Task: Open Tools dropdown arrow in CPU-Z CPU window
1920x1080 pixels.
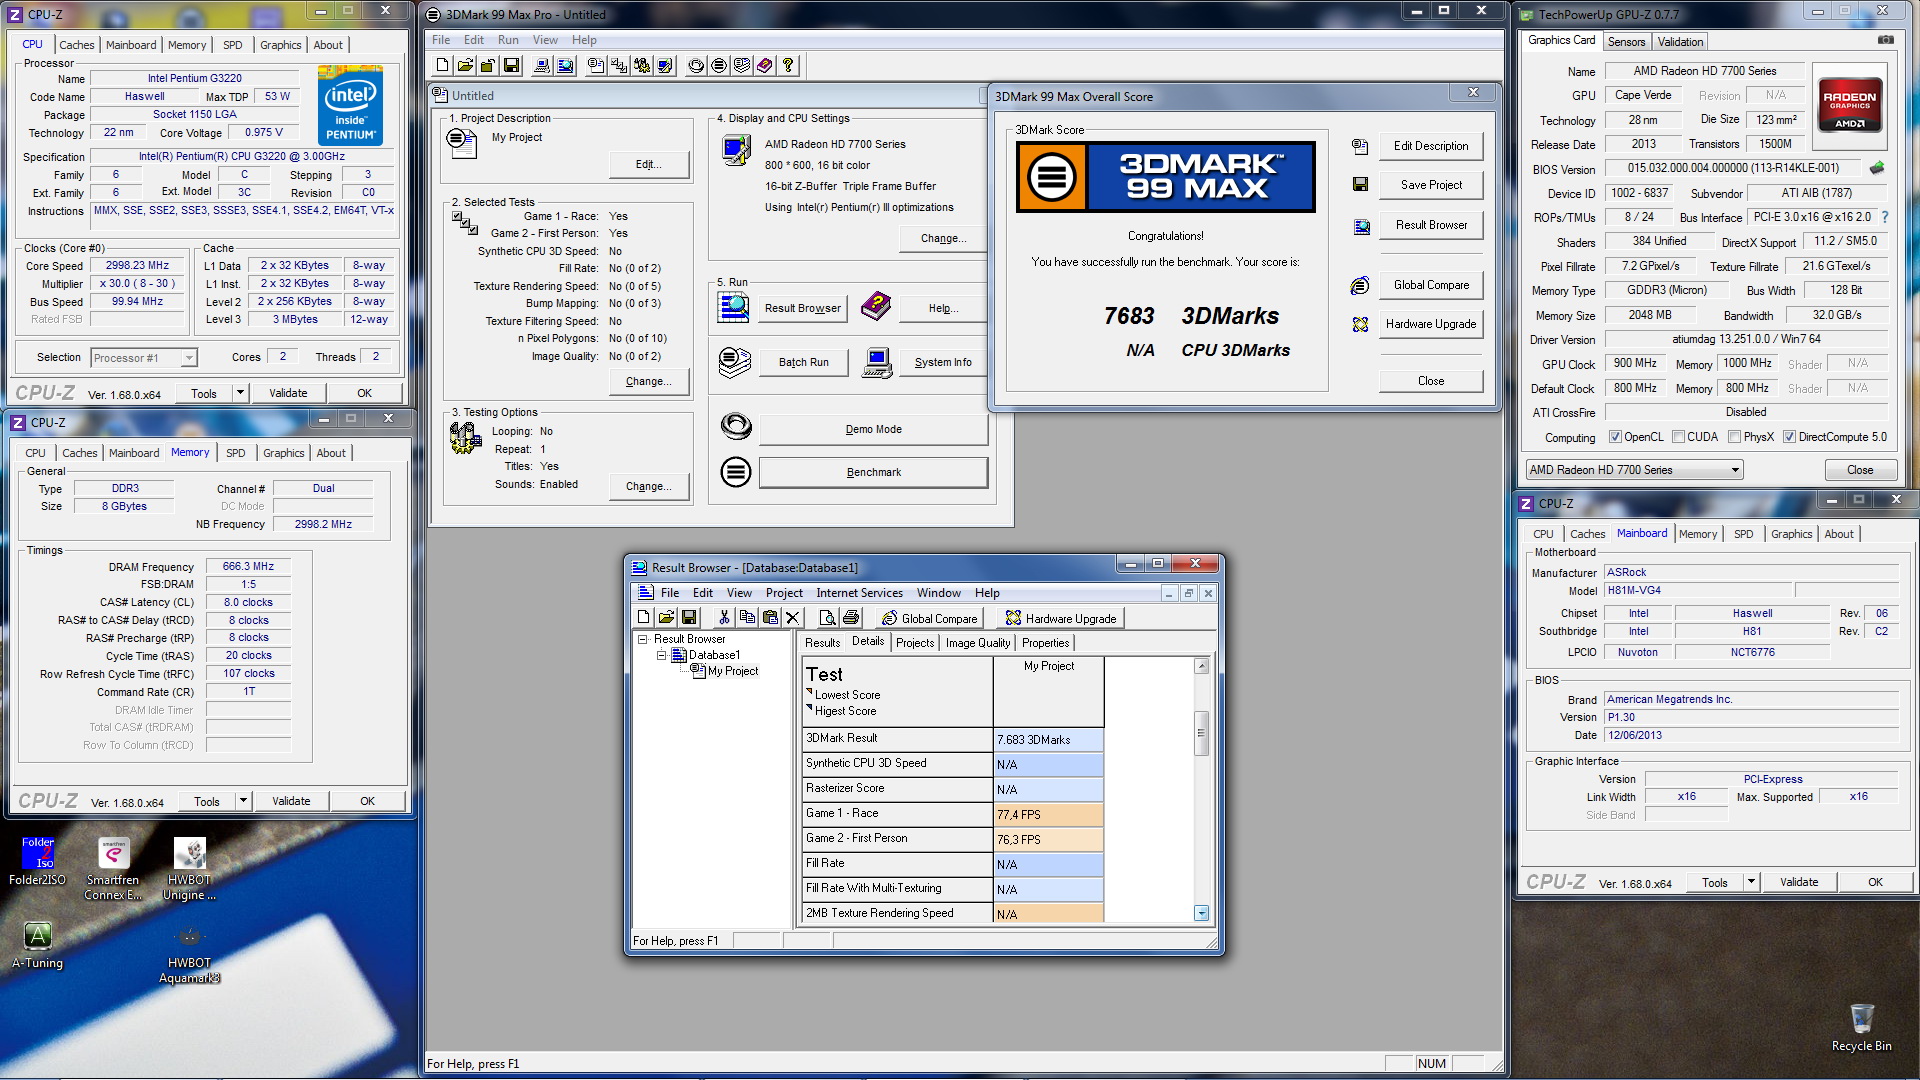Action: coord(240,393)
